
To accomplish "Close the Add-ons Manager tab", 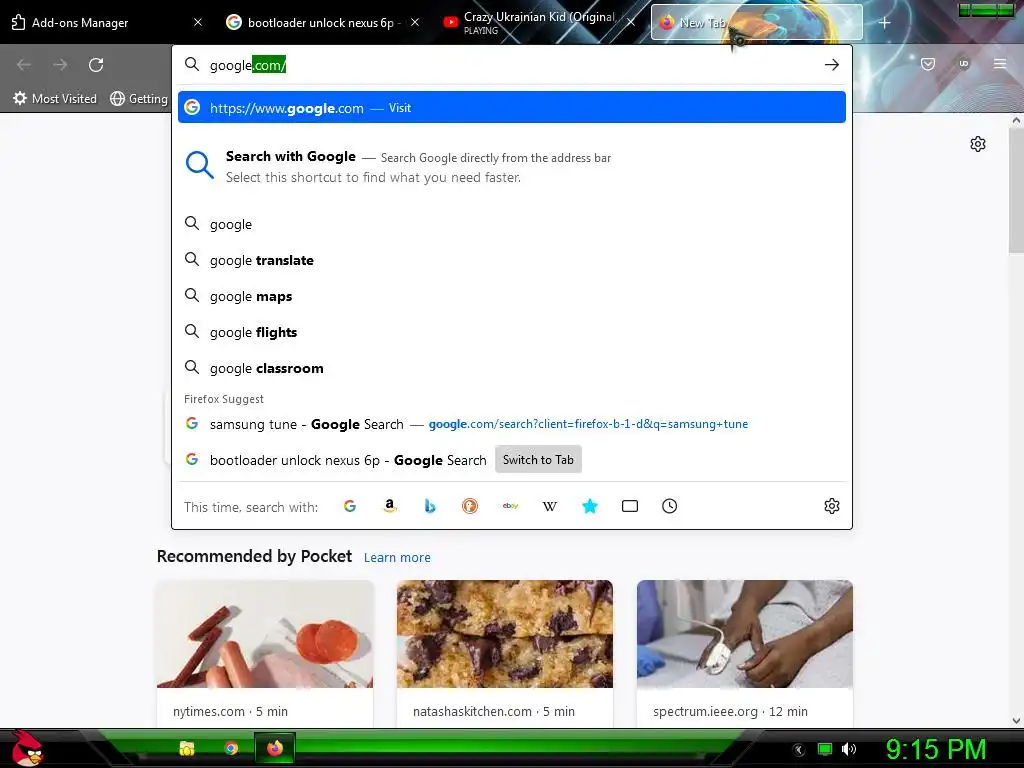I will point(198,22).
